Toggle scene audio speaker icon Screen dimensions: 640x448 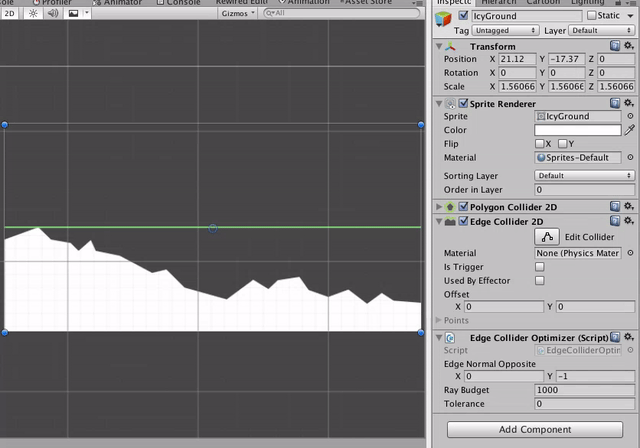(x=53, y=13)
